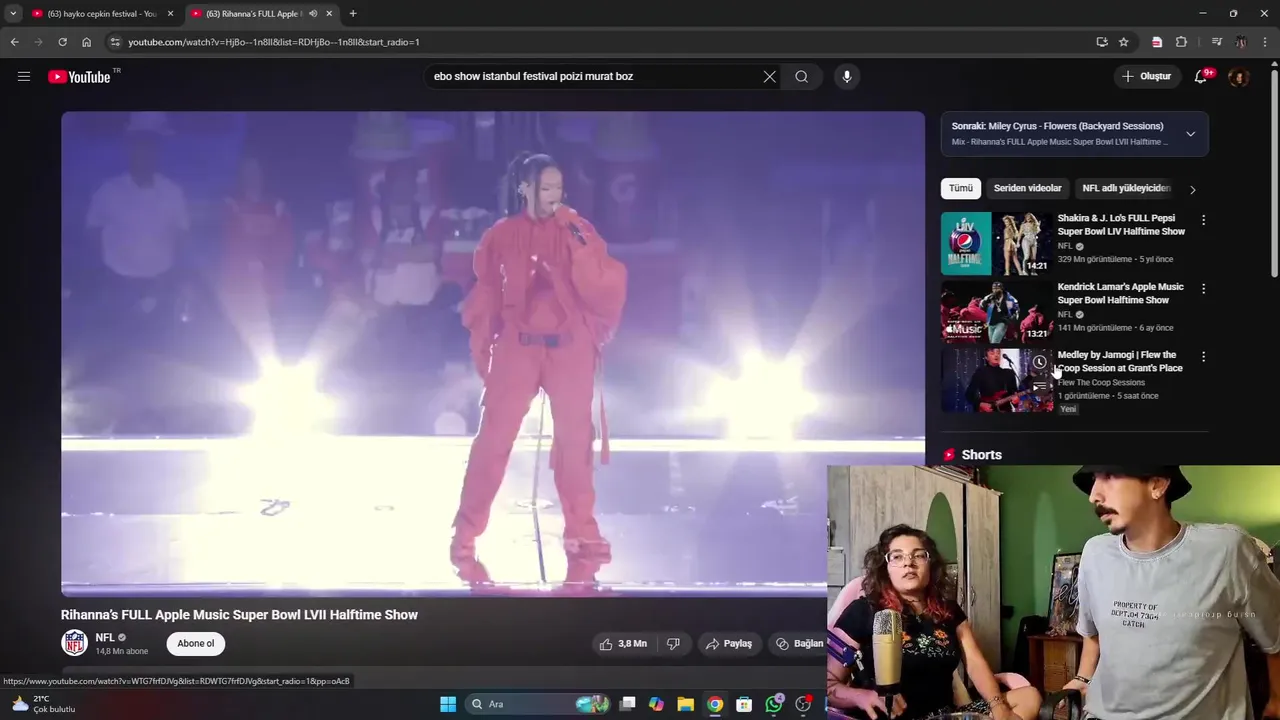Select the NFL adlı yükleyiciden chip
Image resolution: width=1280 pixels, height=720 pixels.
tap(1126, 188)
